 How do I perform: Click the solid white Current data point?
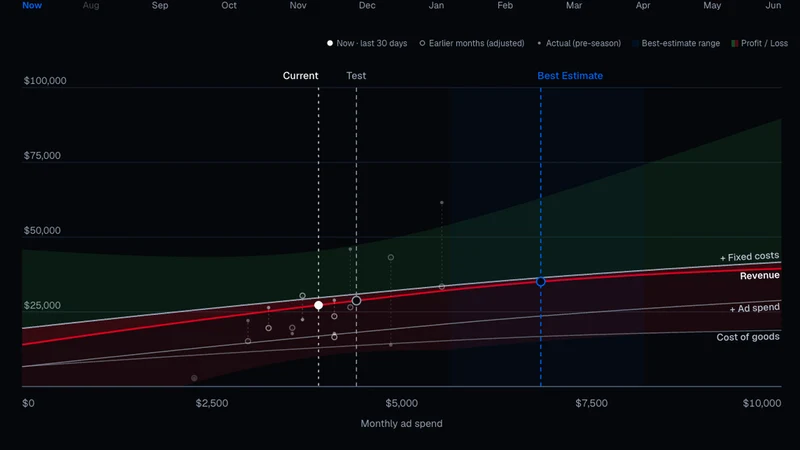coord(318,305)
